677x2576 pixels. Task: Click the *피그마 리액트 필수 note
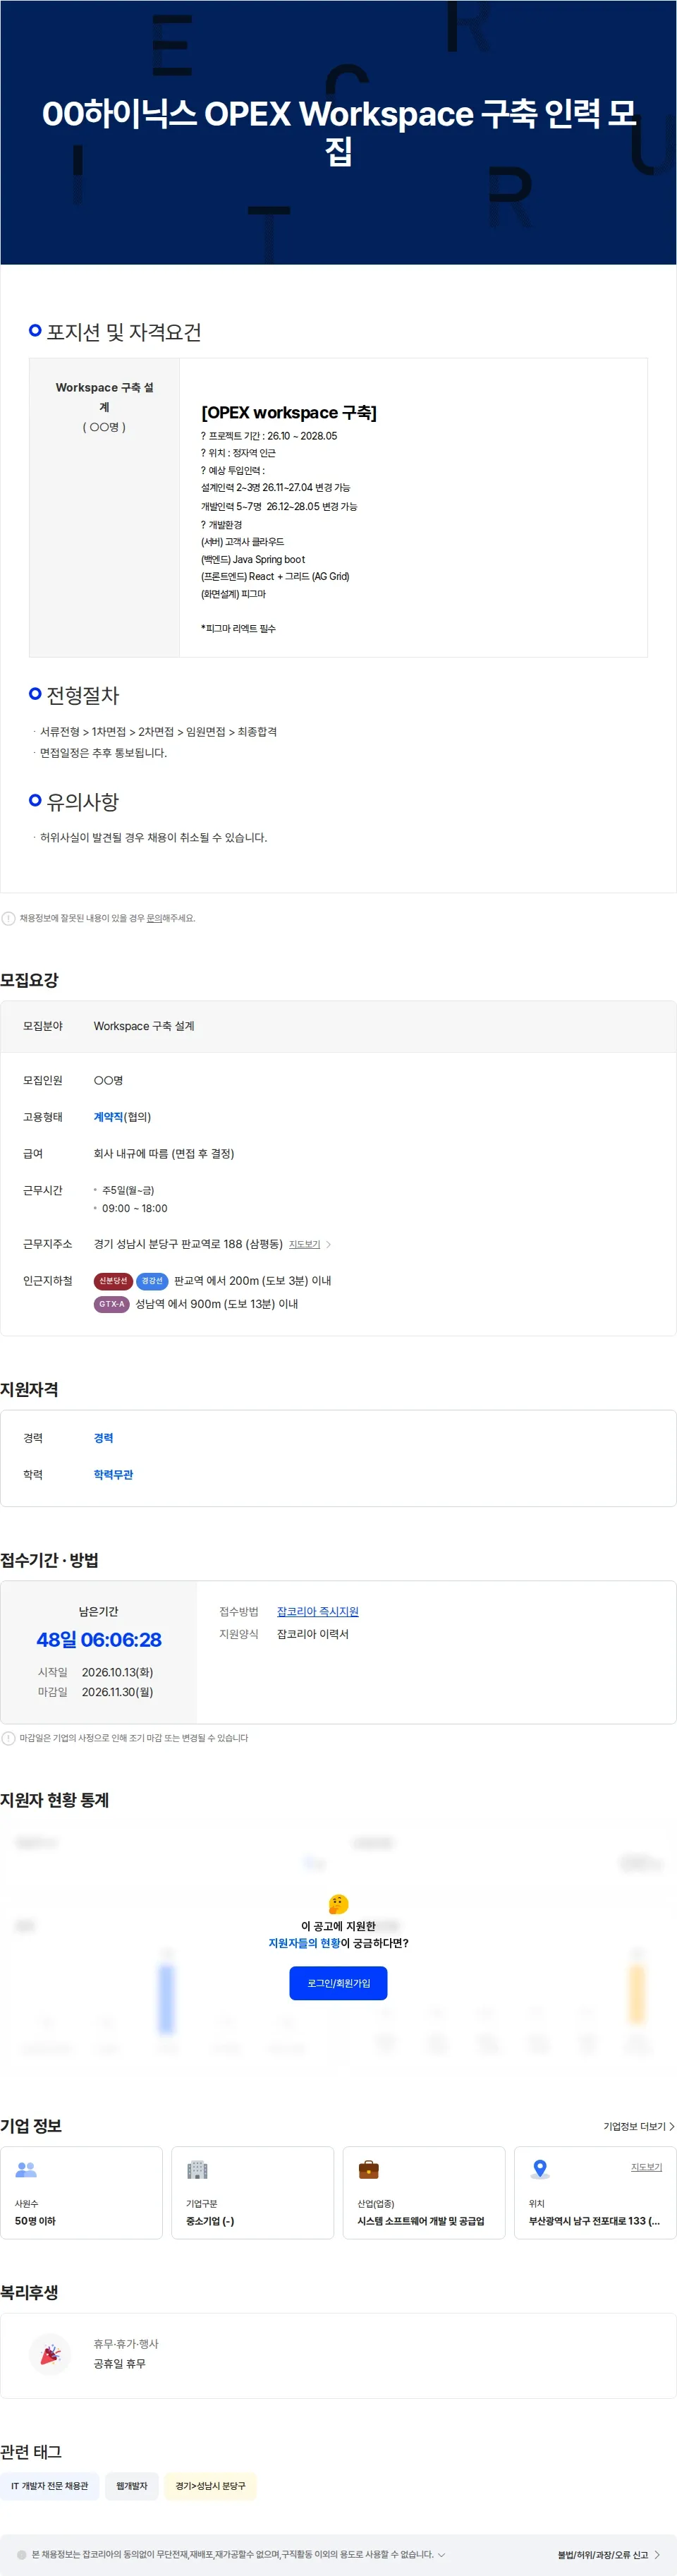point(238,628)
